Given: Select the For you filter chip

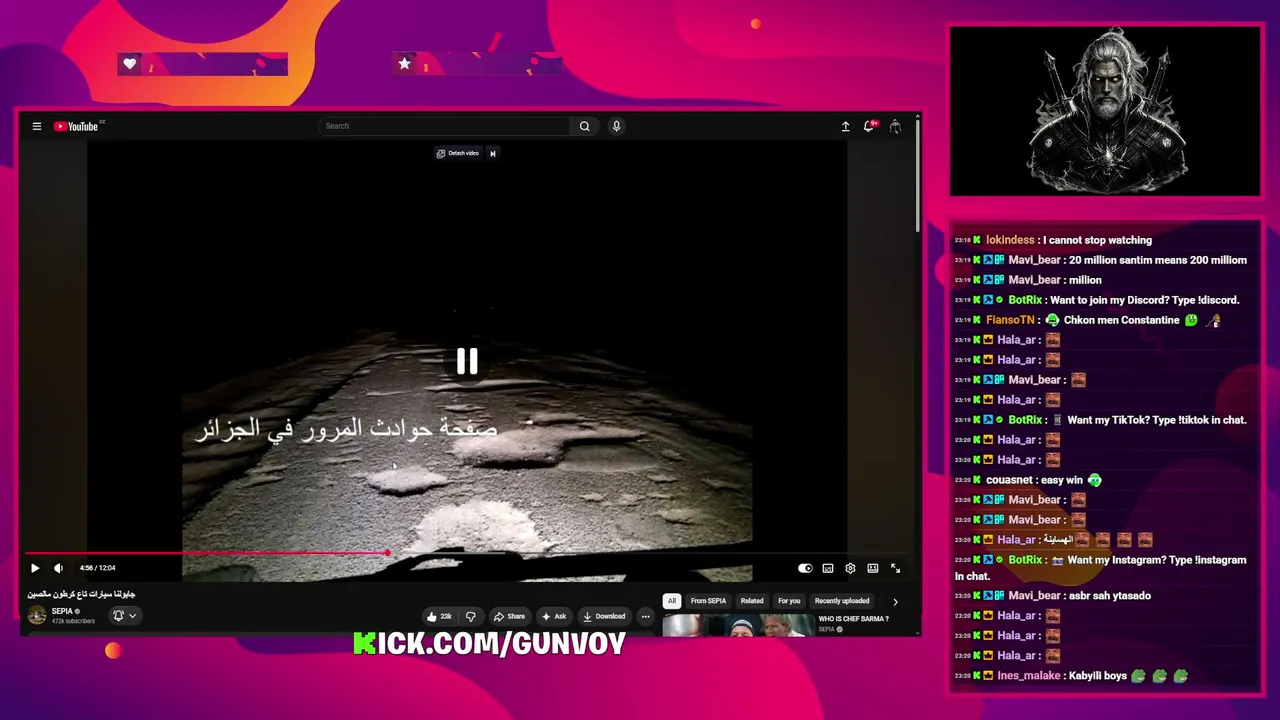Looking at the screenshot, I should click(789, 601).
